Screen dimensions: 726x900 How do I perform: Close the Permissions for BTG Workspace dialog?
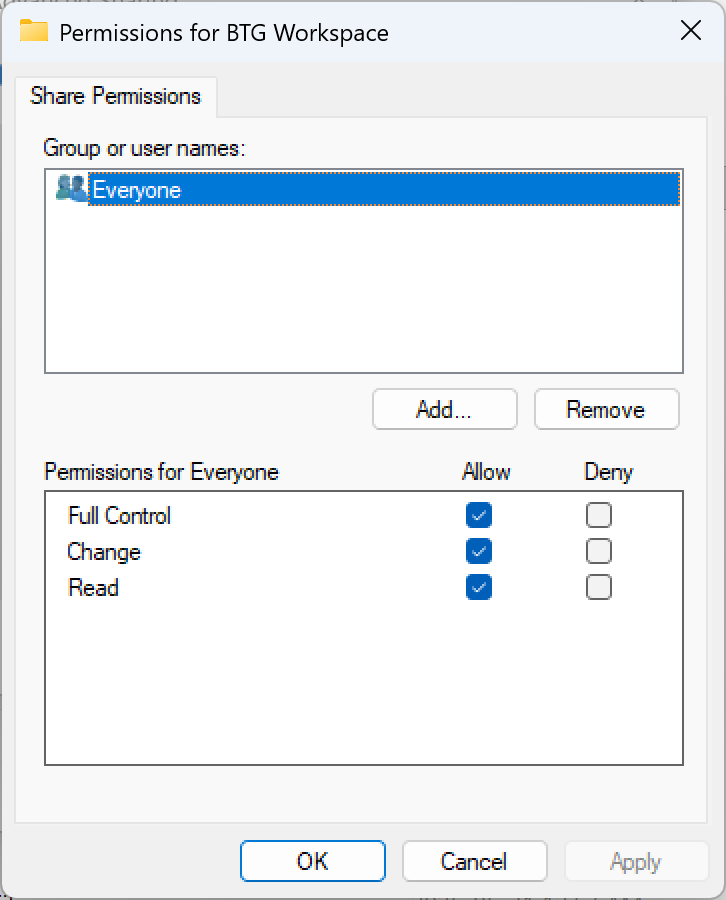point(690,31)
